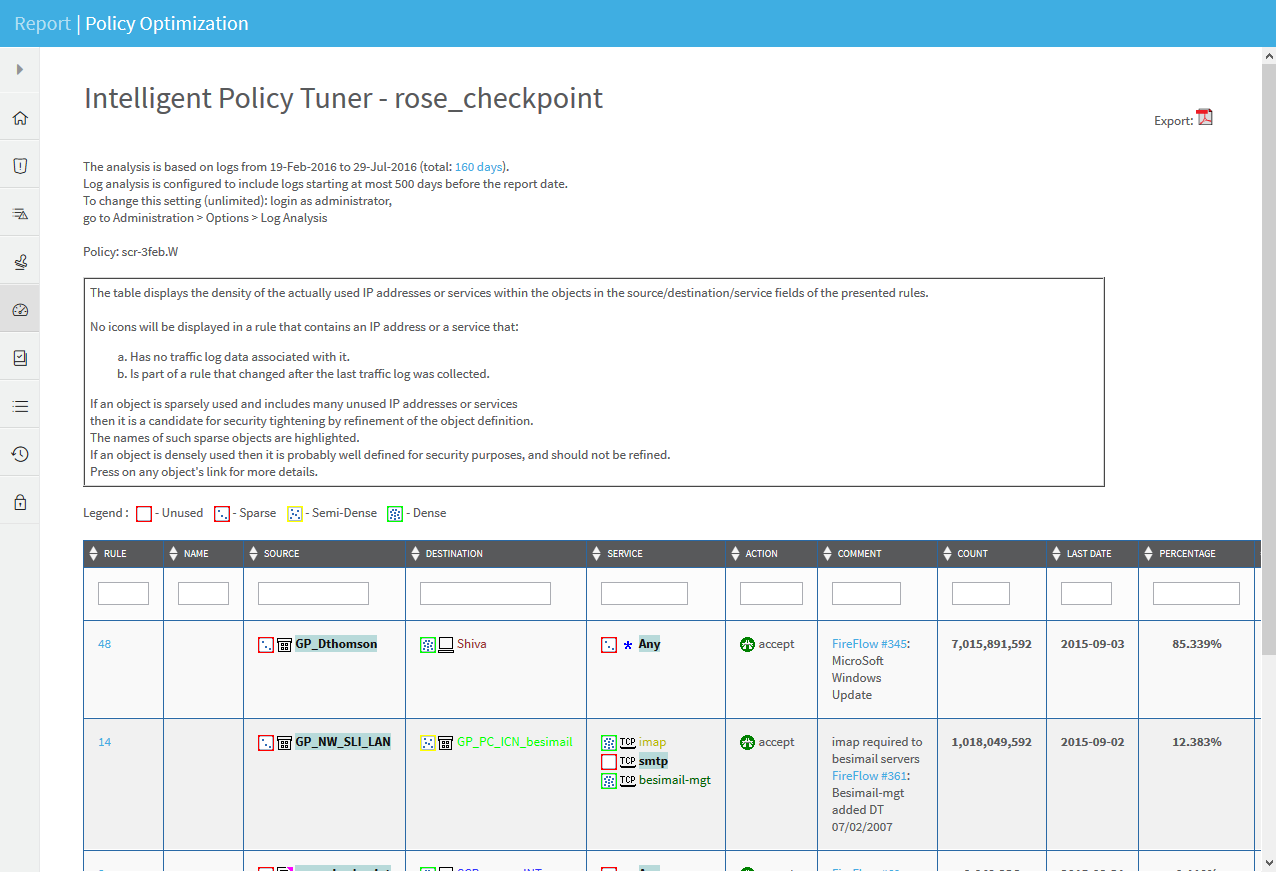This screenshot has width=1276, height=872.
Task: Click the stamp icon in sidebar
Action: 20,262
